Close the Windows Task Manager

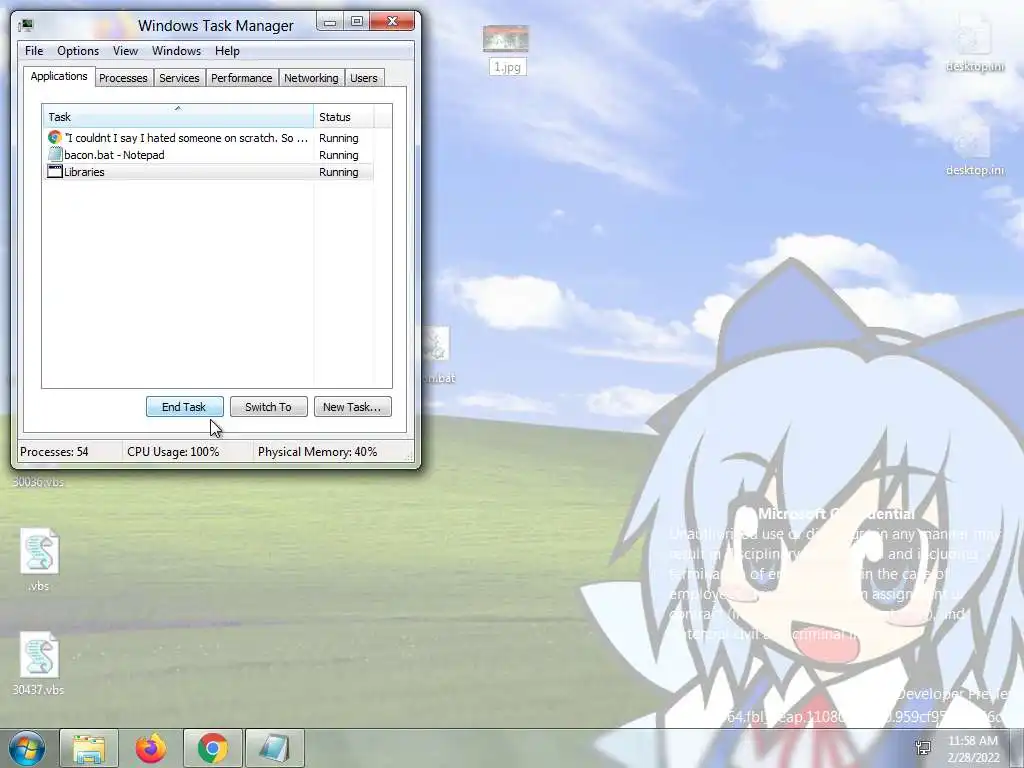coord(392,22)
